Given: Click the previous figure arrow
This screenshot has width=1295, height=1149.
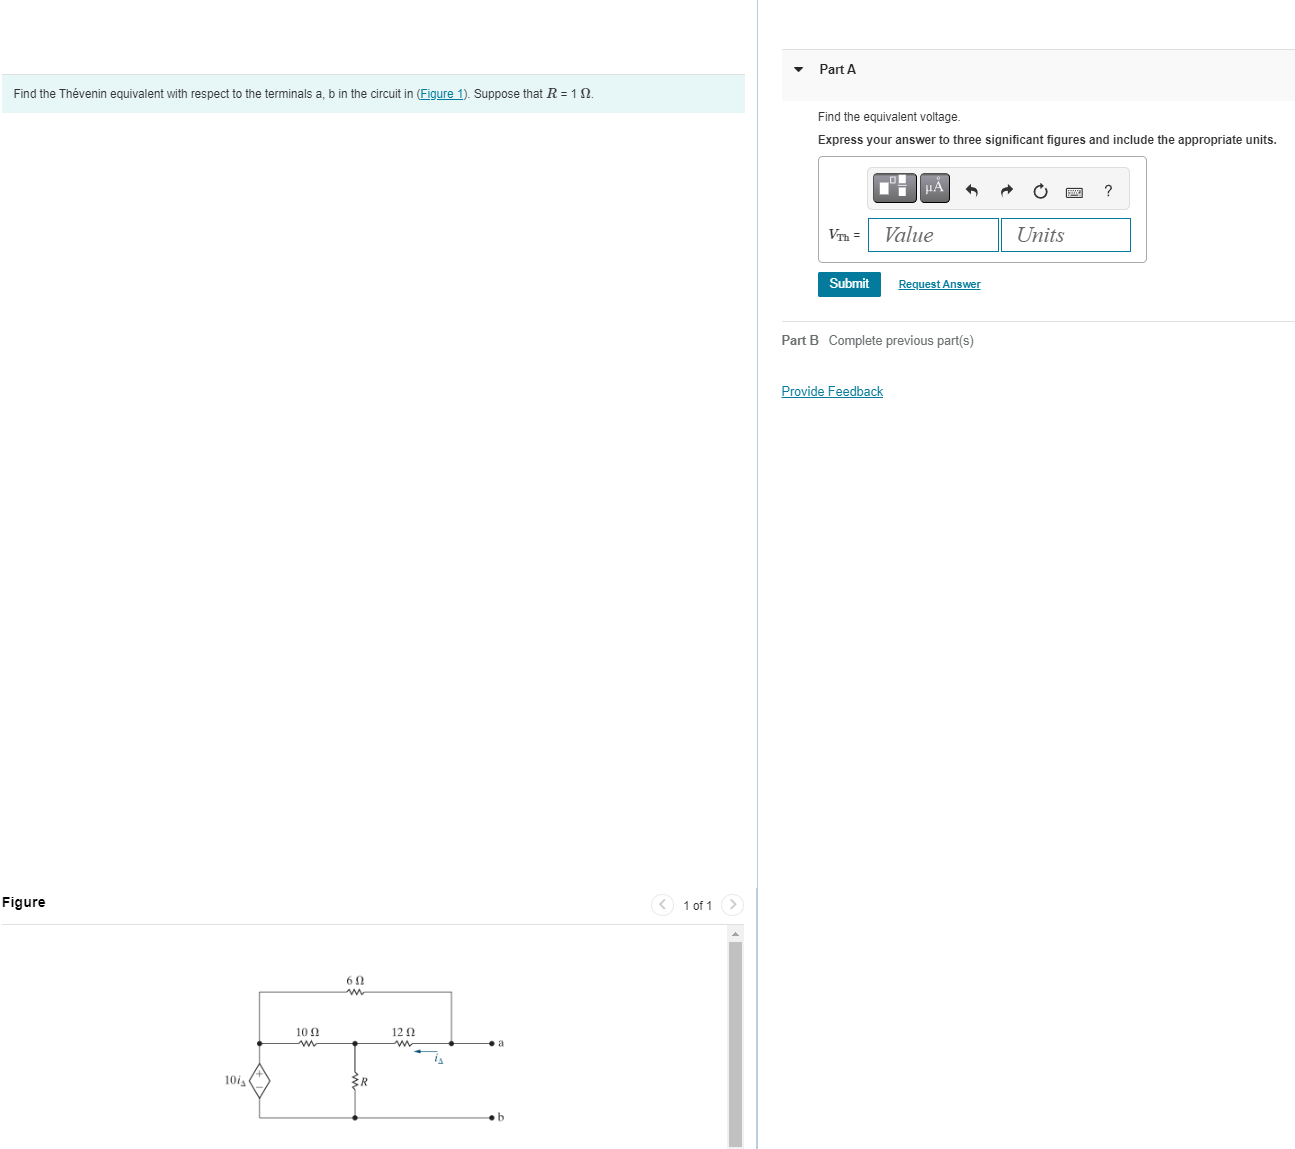Looking at the screenshot, I should point(662,904).
